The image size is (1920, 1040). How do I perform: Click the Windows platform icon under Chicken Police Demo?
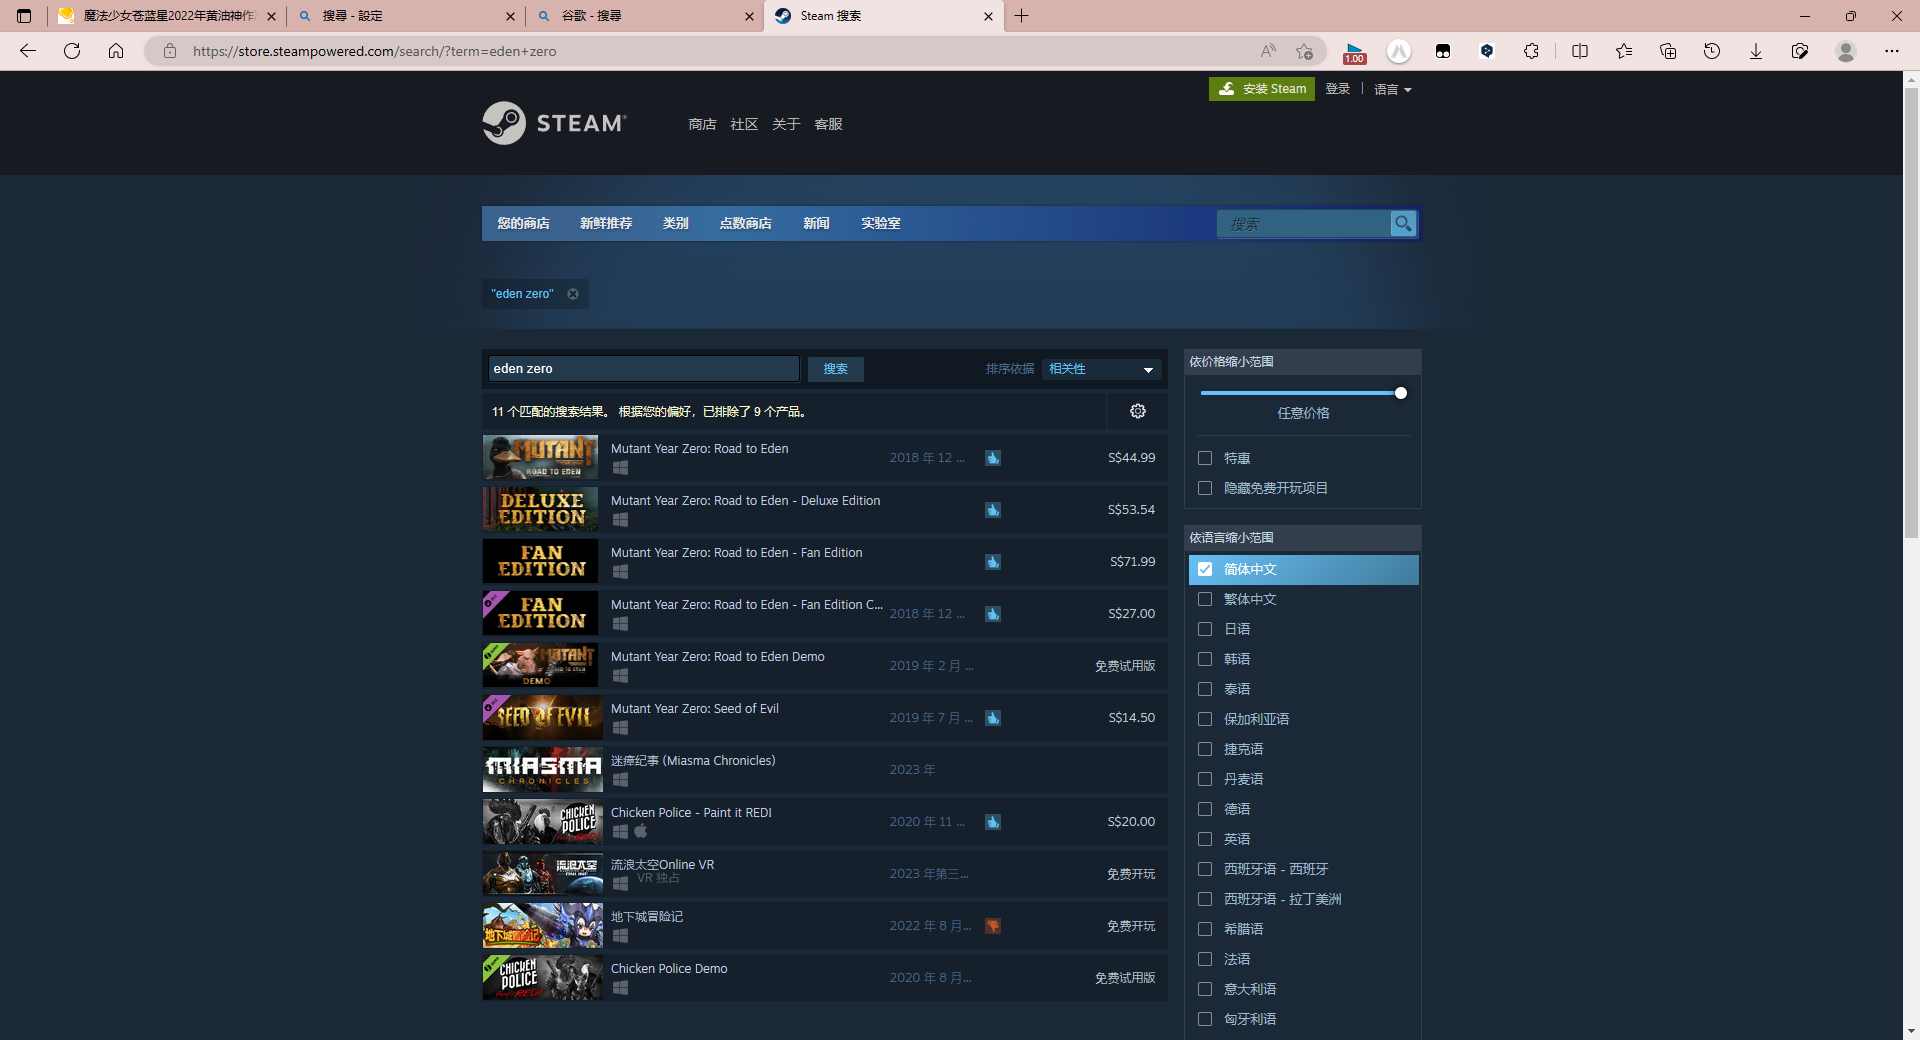620,988
